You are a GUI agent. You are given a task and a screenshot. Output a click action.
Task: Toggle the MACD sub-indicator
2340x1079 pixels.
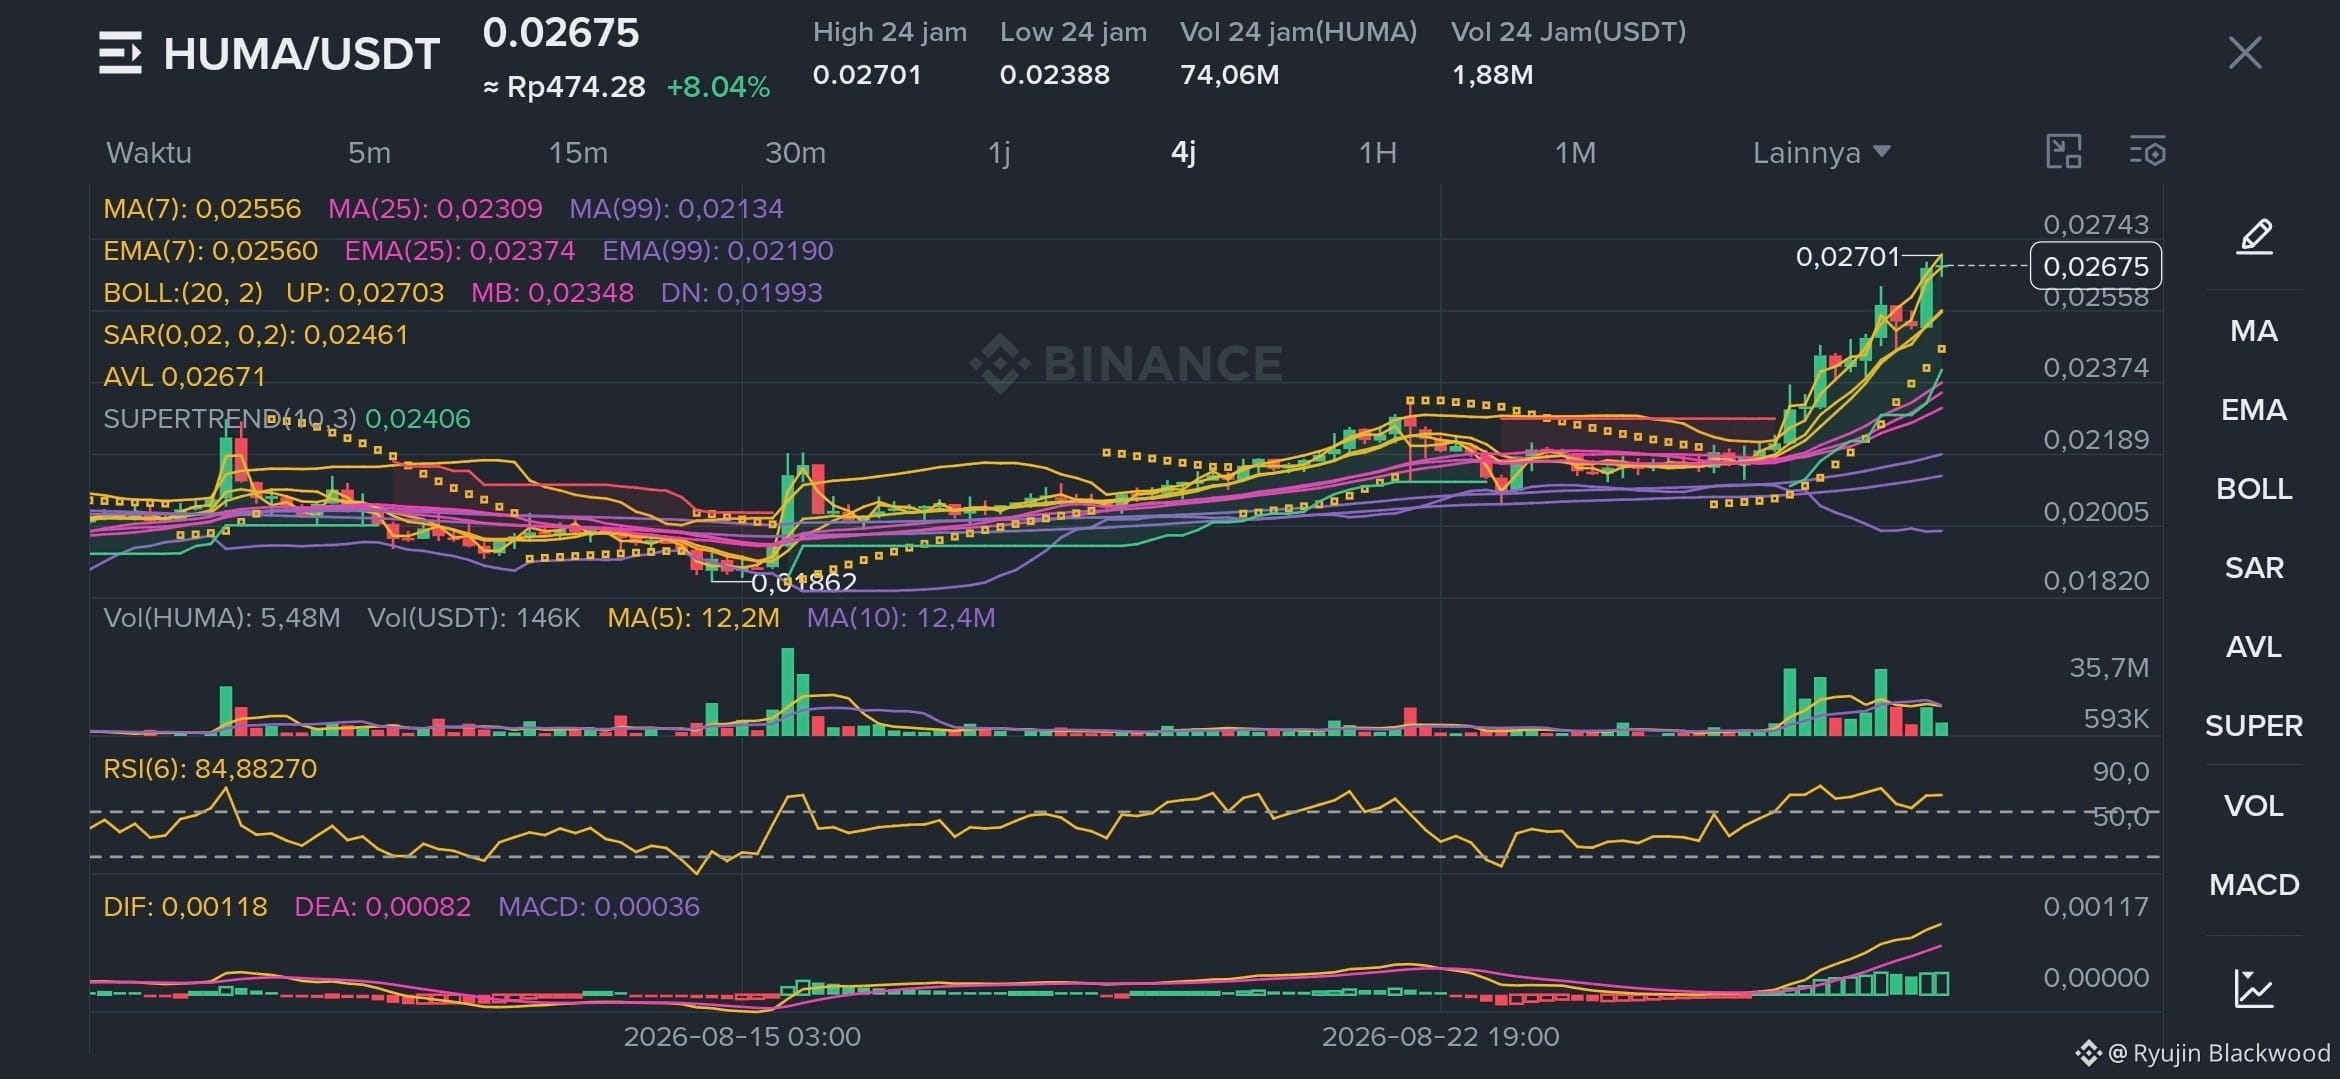tap(2254, 885)
